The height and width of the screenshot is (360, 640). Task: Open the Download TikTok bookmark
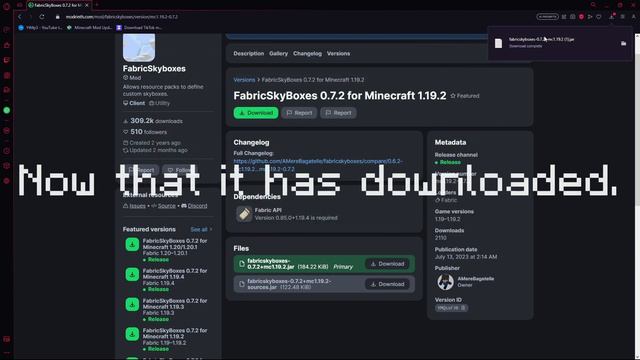pyautogui.click(x=139, y=28)
